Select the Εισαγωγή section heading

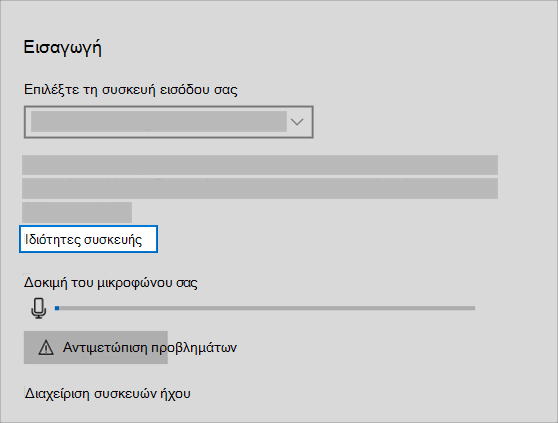tap(63, 48)
